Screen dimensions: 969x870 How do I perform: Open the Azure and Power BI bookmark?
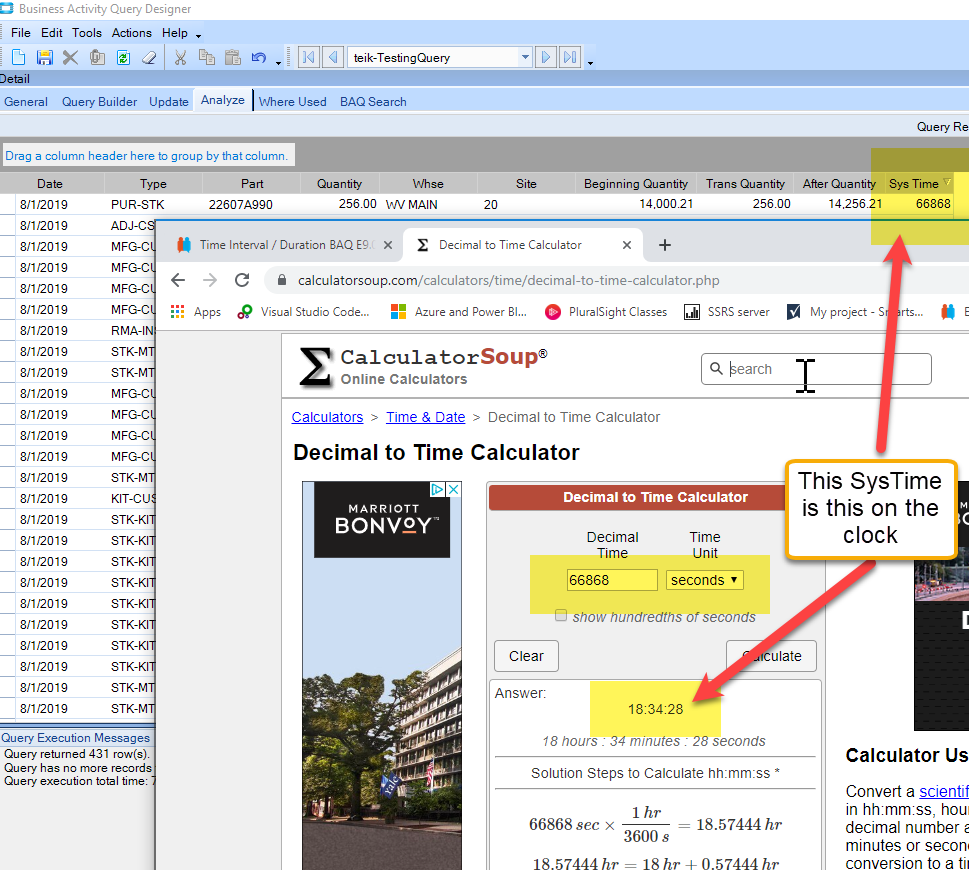point(459,312)
